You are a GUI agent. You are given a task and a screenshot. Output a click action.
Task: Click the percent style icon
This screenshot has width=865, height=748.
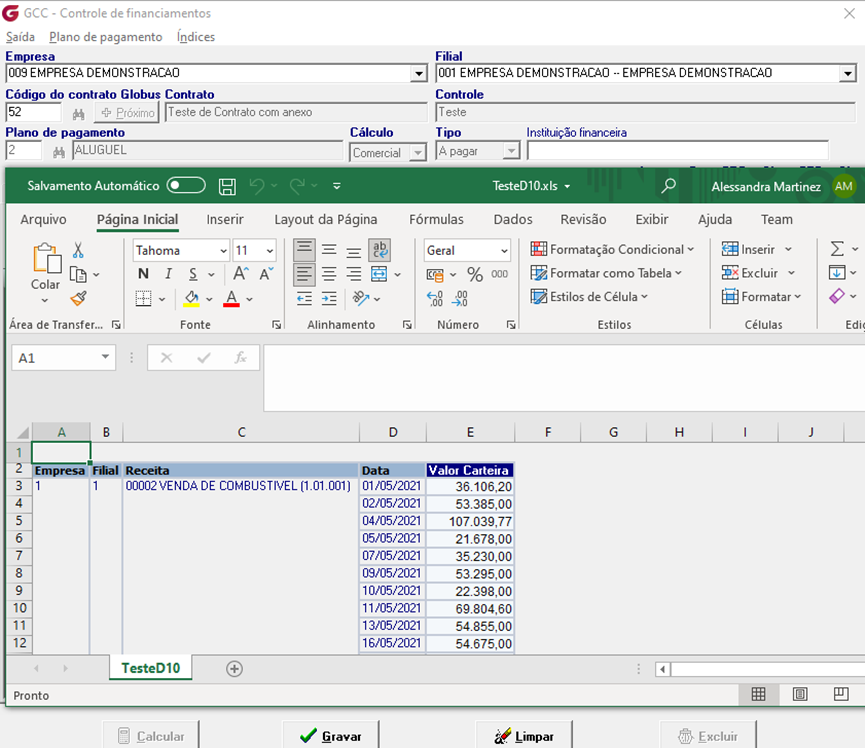click(474, 274)
